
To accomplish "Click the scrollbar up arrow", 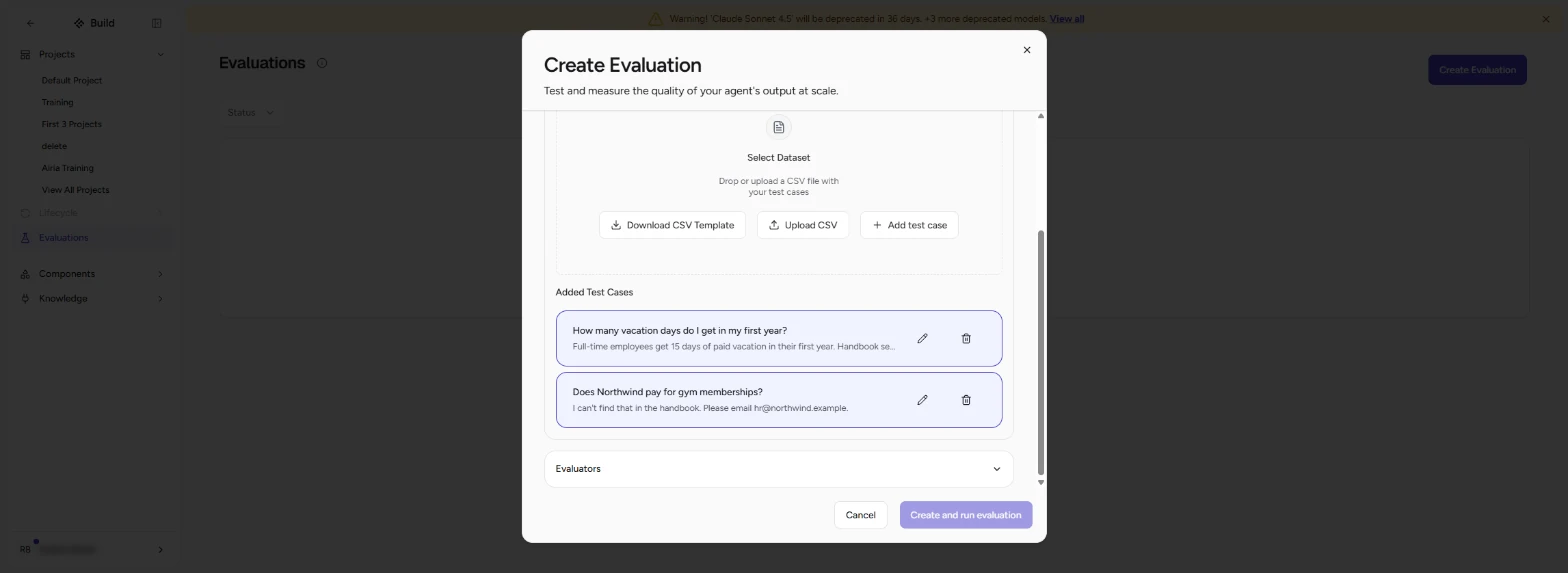I will 1041,116.
